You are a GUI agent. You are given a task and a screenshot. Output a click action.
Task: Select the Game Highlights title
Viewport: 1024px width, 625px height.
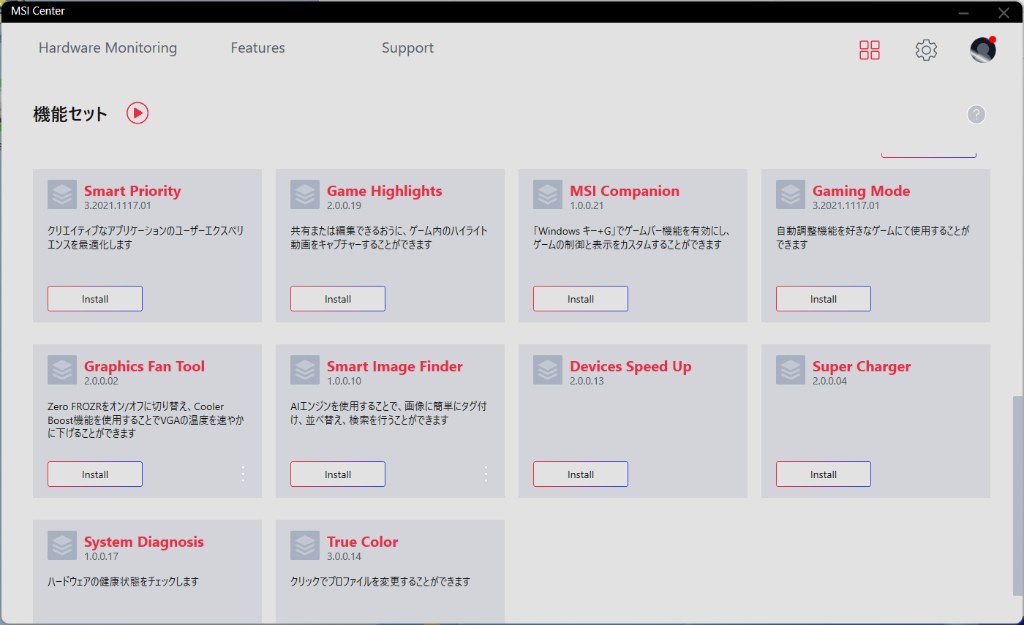(x=384, y=191)
